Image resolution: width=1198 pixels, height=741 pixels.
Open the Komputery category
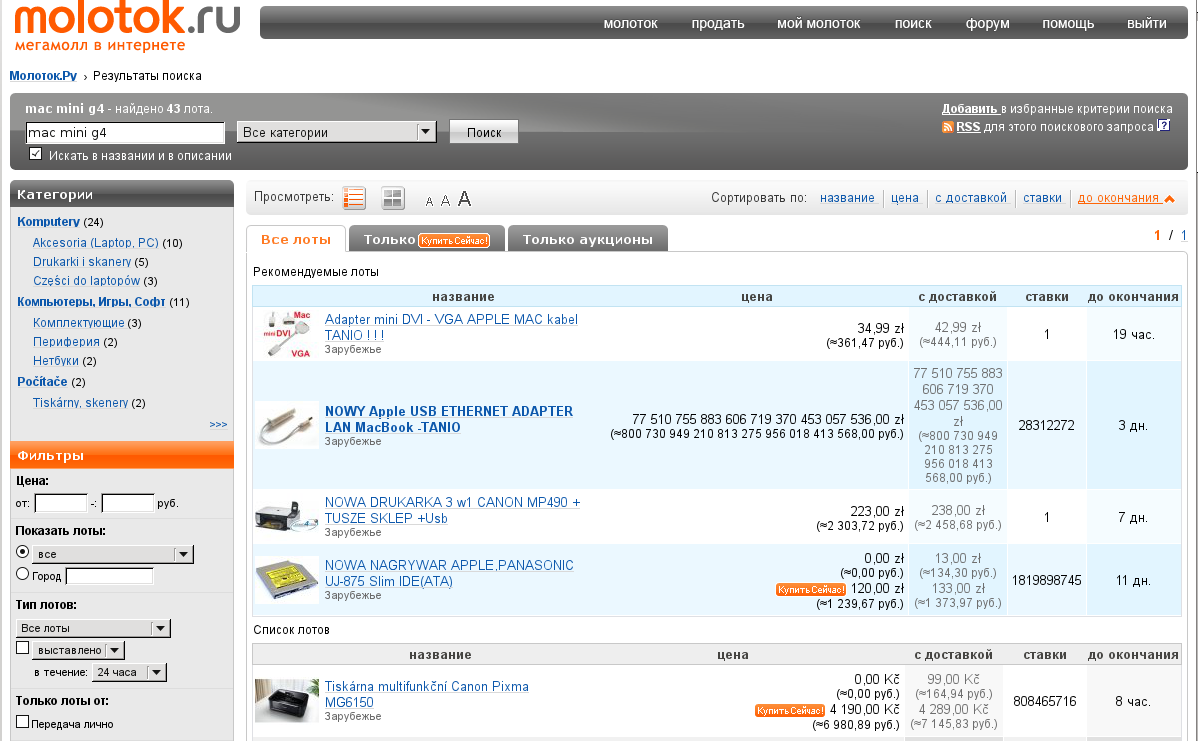point(48,222)
